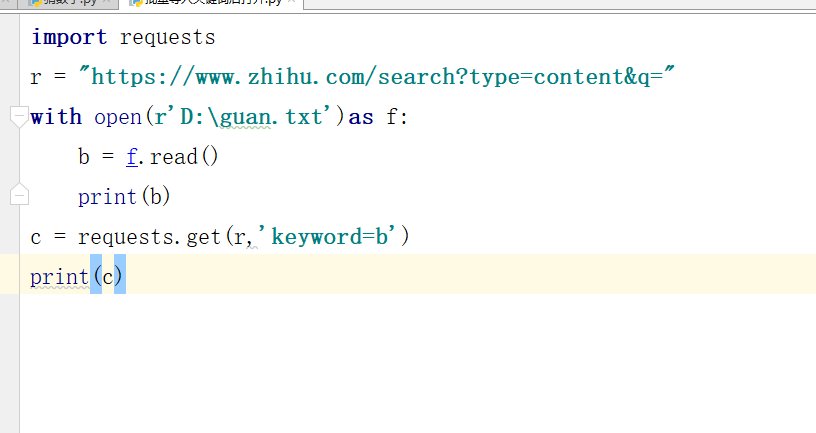The height and width of the screenshot is (433, 816).
Task: Close the active .py editor tab
Action: [x=293, y=3]
